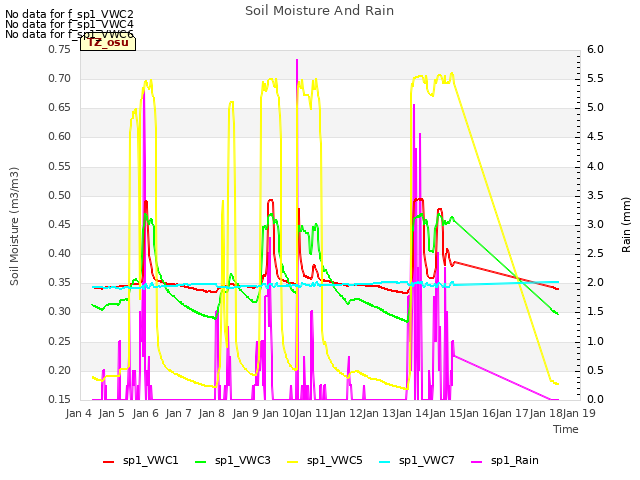The height and width of the screenshot is (480, 640).
Task: Click the 0.50 left axis value
Action: pos(59,196)
